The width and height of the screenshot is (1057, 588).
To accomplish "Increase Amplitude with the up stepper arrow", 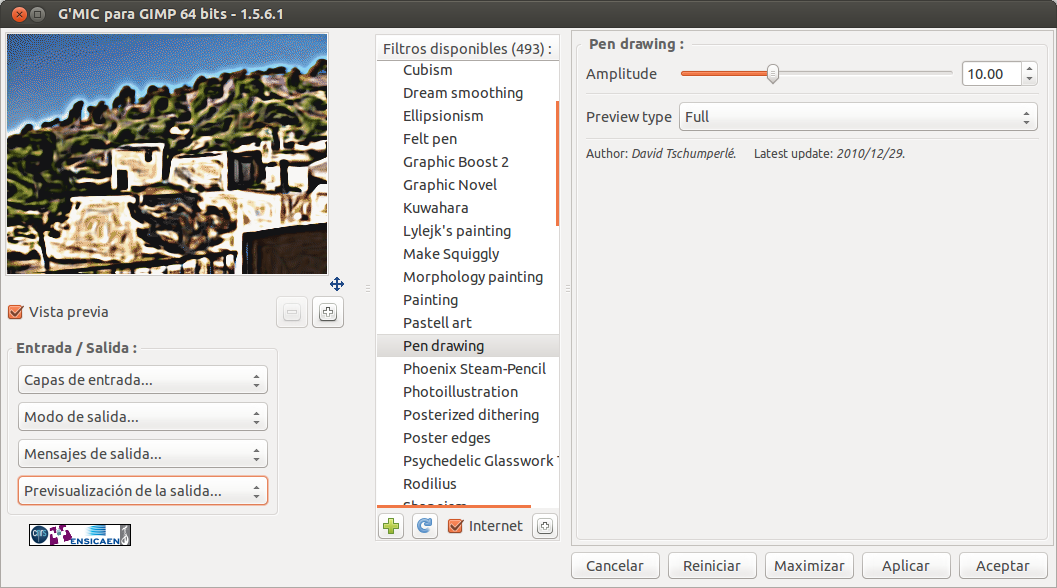I will tap(1029, 68).
